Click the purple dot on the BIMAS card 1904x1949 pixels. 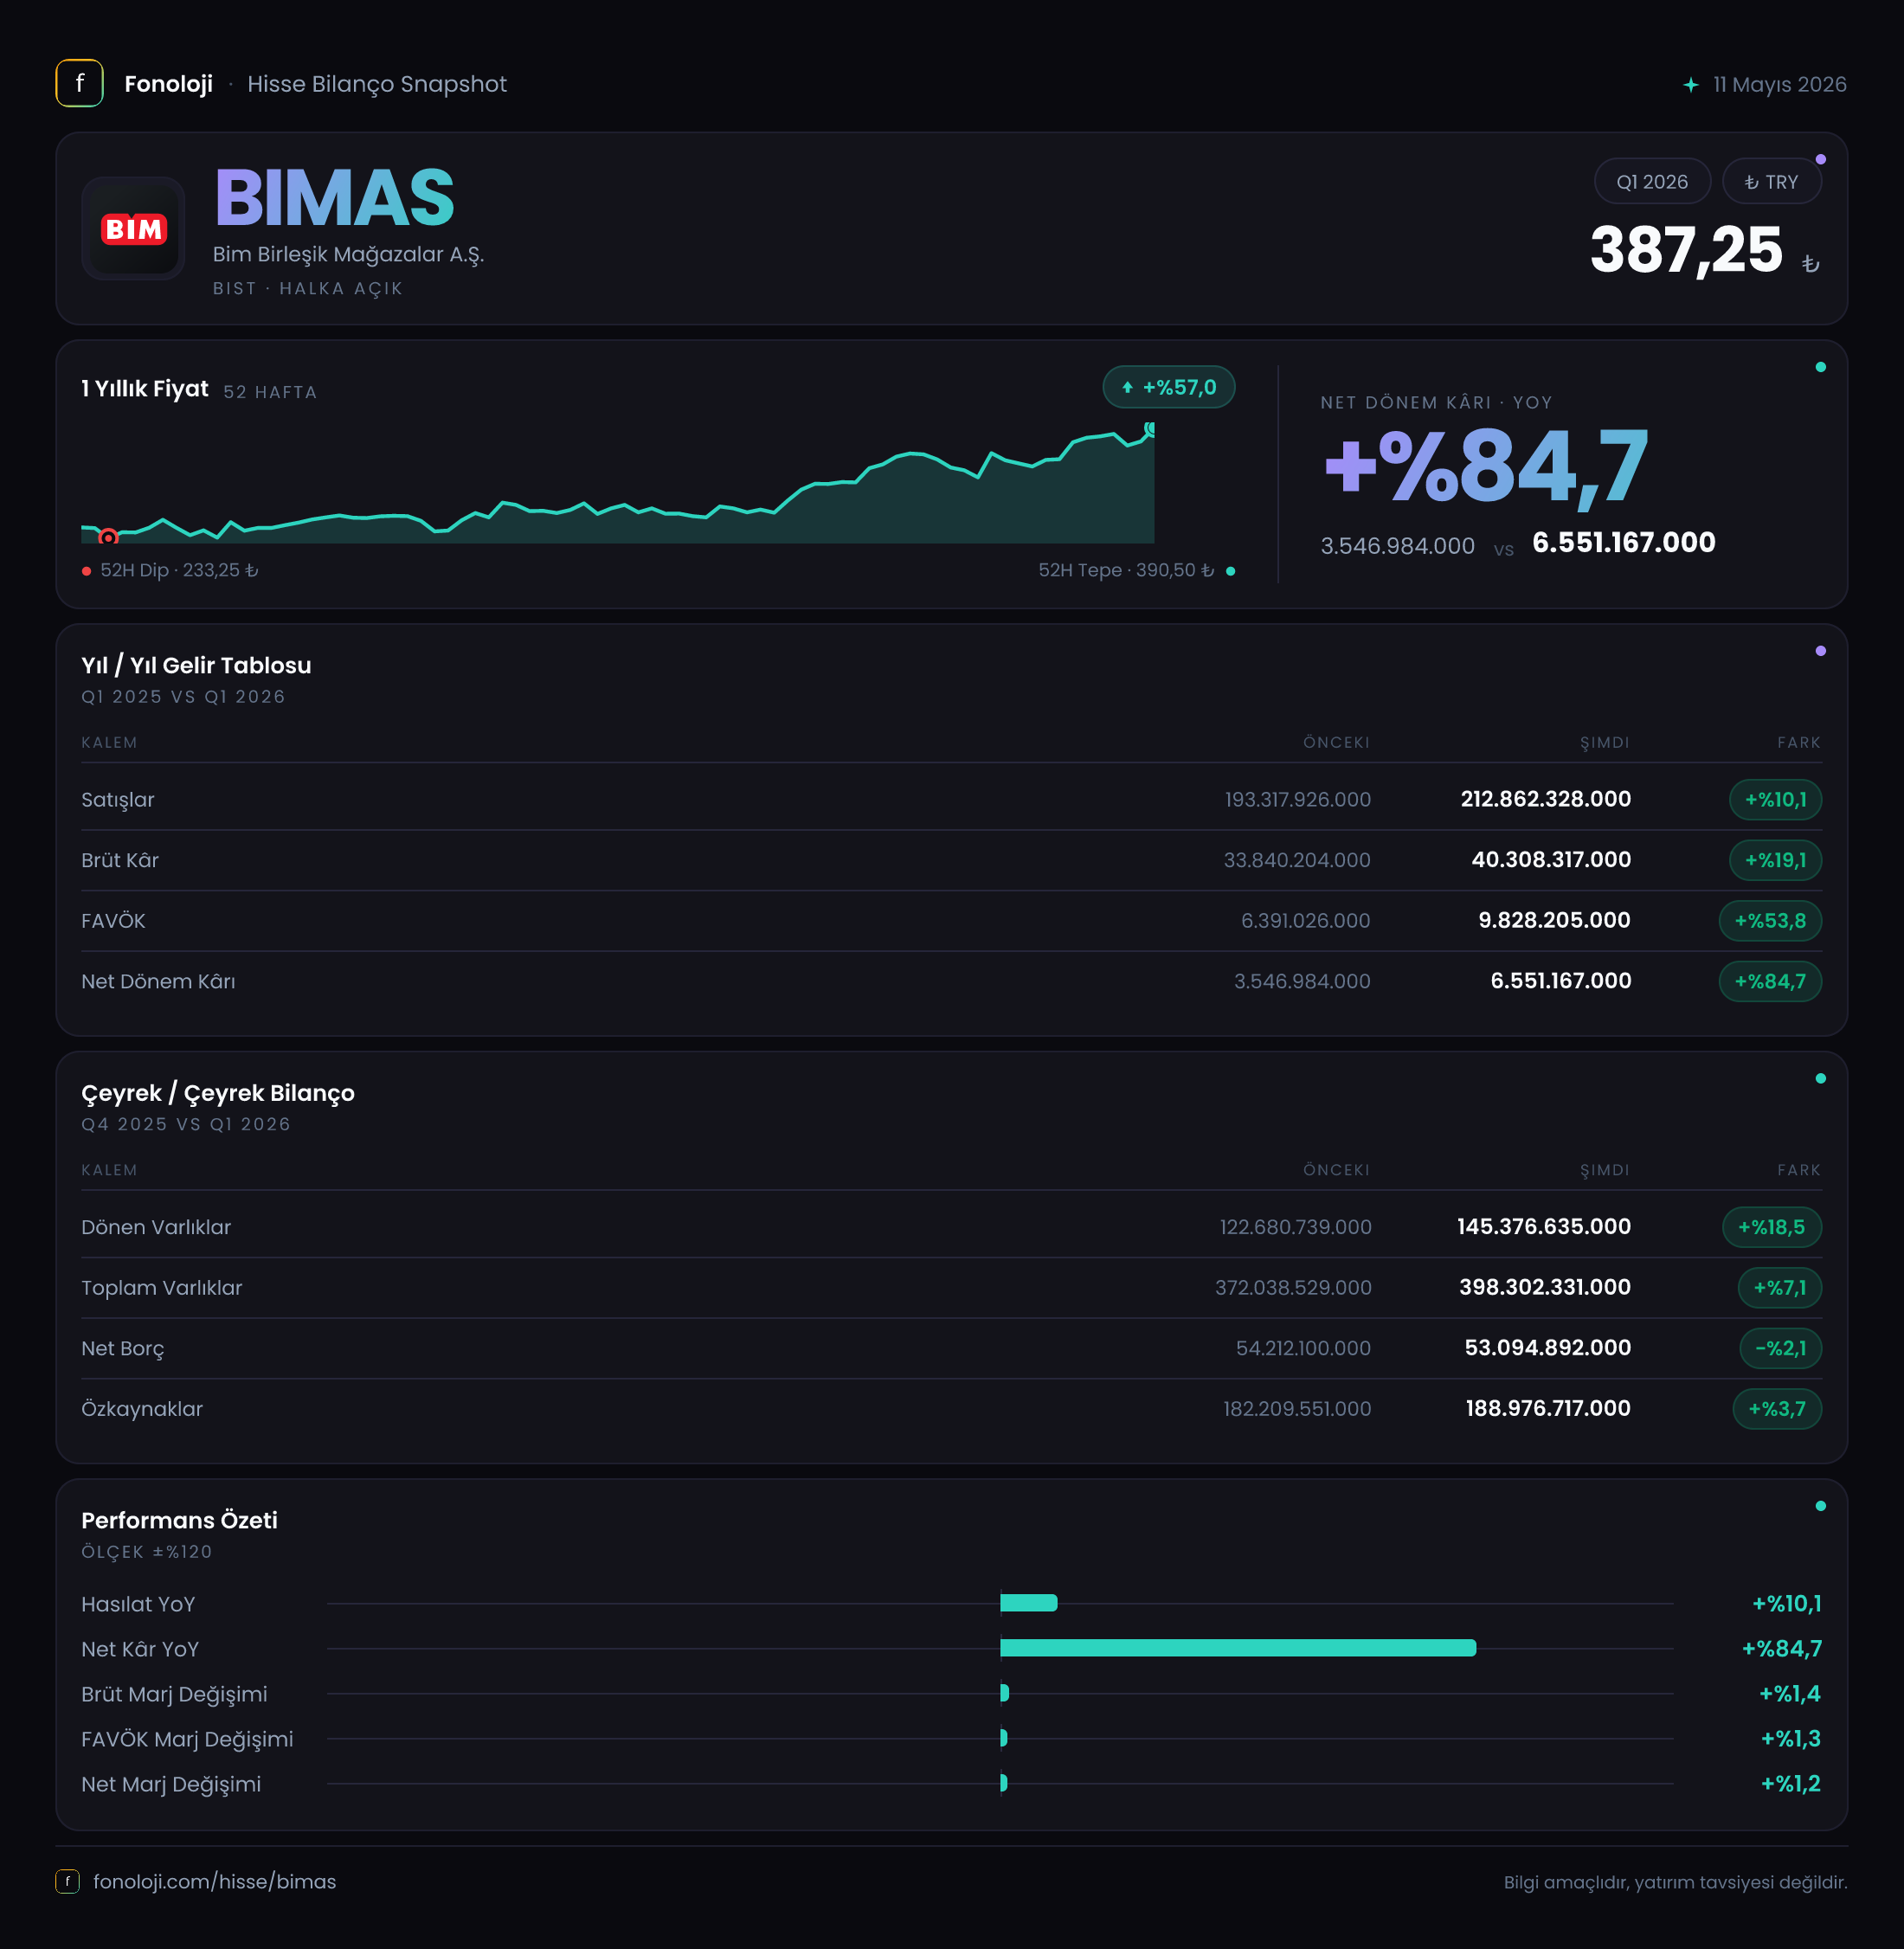tap(1820, 160)
